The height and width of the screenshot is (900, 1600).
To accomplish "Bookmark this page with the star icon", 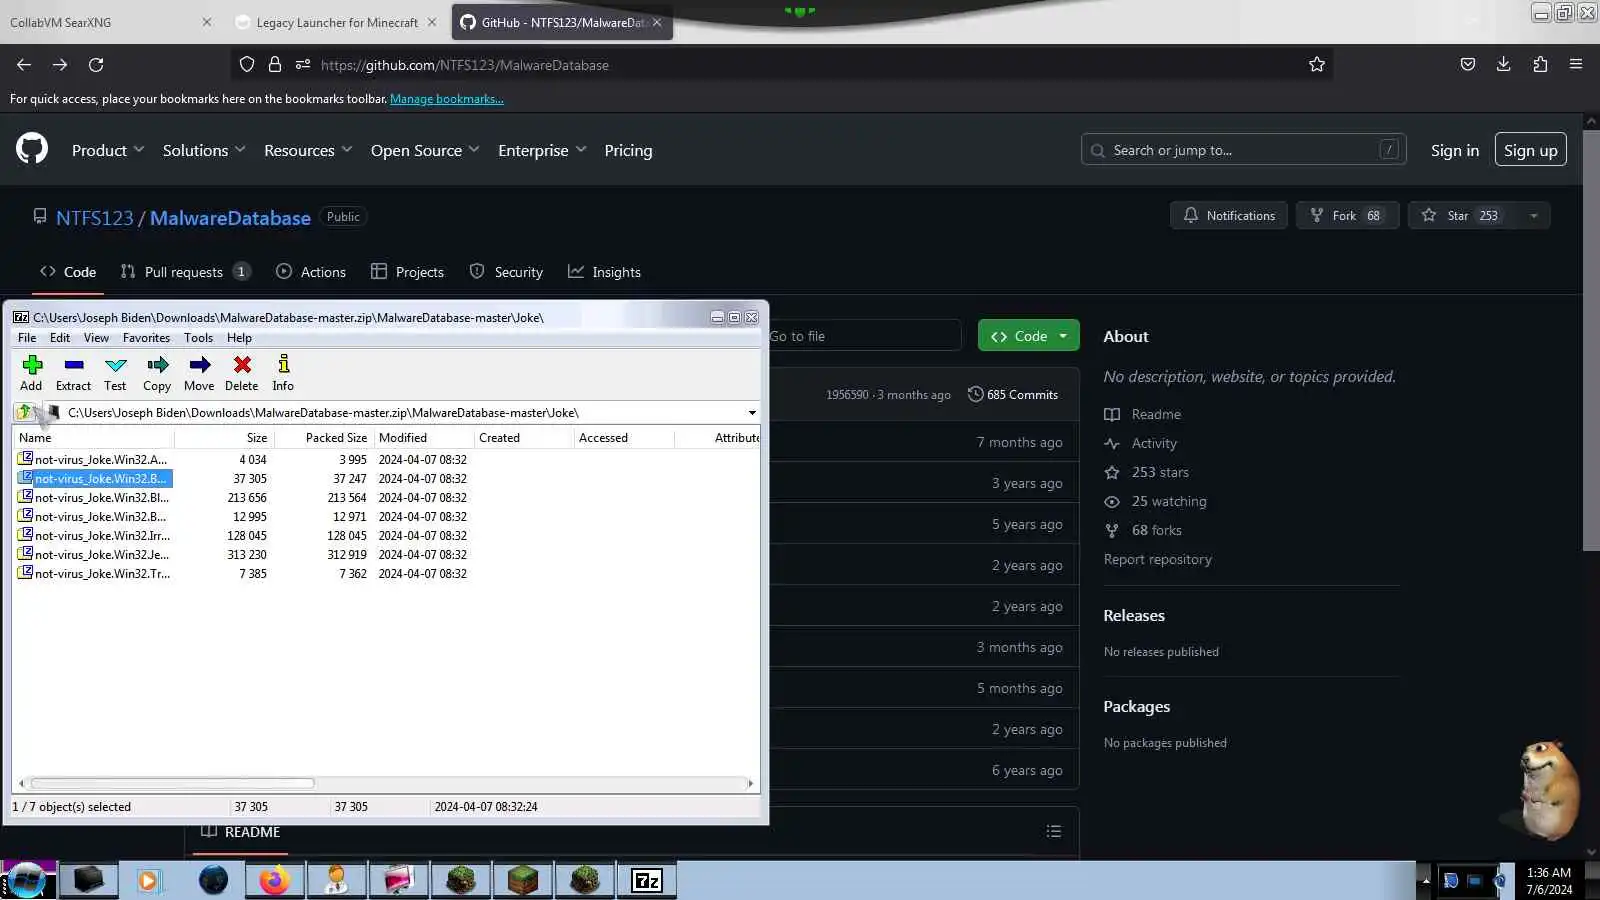I will pyautogui.click(x=1317, y=65).
